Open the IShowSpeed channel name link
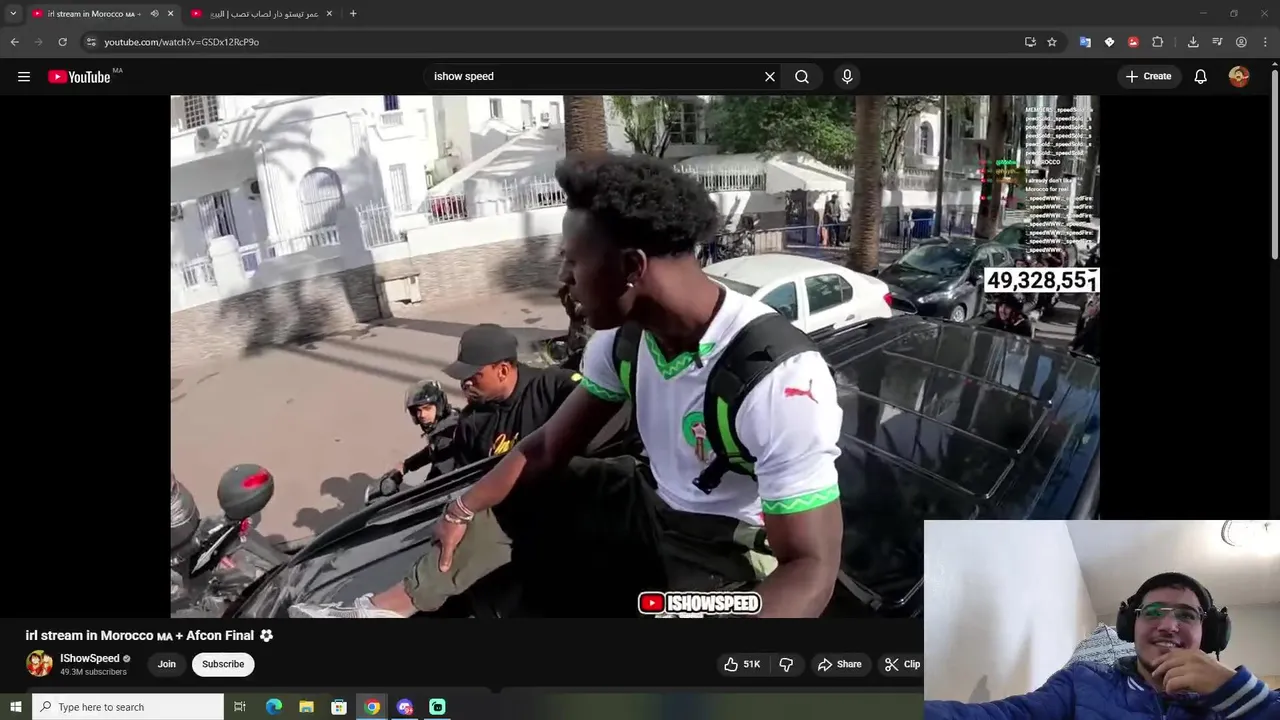Screen dimensions: 1280x720 click(x=90, y=658)
